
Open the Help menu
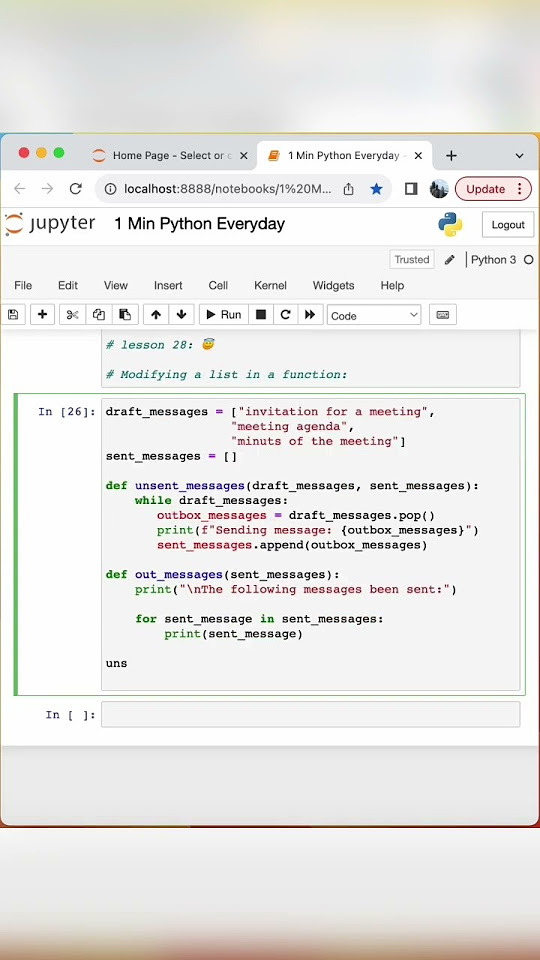point(392,285)
